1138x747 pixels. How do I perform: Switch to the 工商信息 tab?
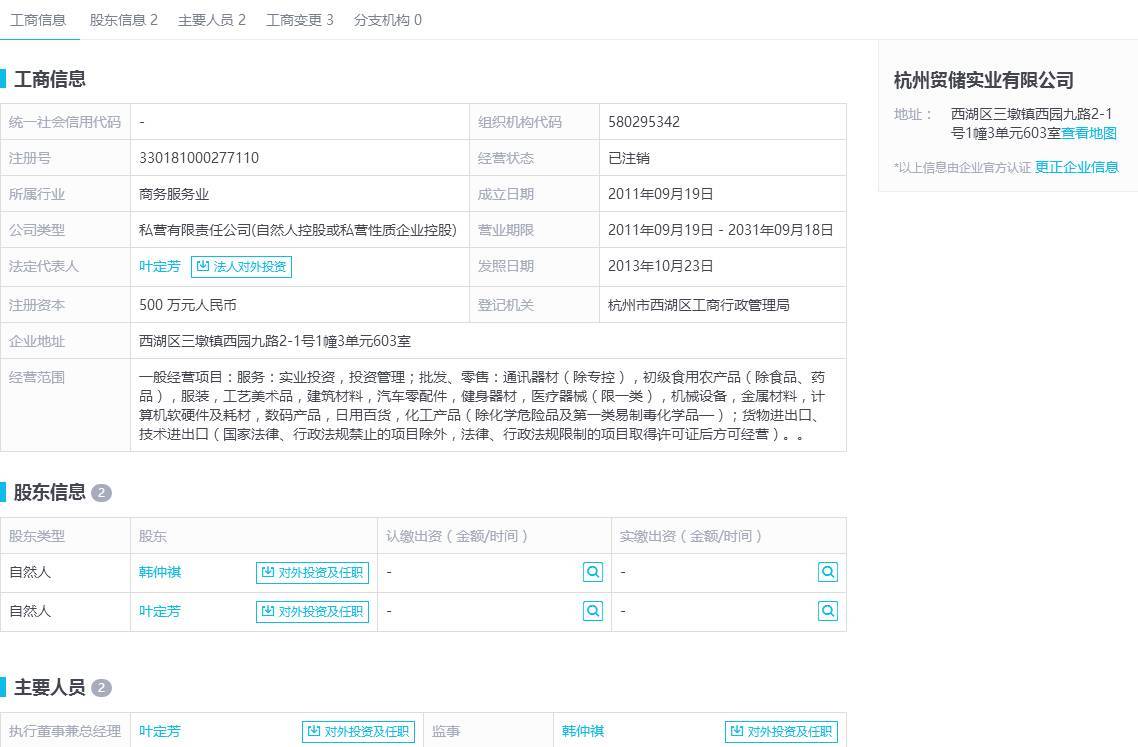pyautogui.click(x=38, y=20)
